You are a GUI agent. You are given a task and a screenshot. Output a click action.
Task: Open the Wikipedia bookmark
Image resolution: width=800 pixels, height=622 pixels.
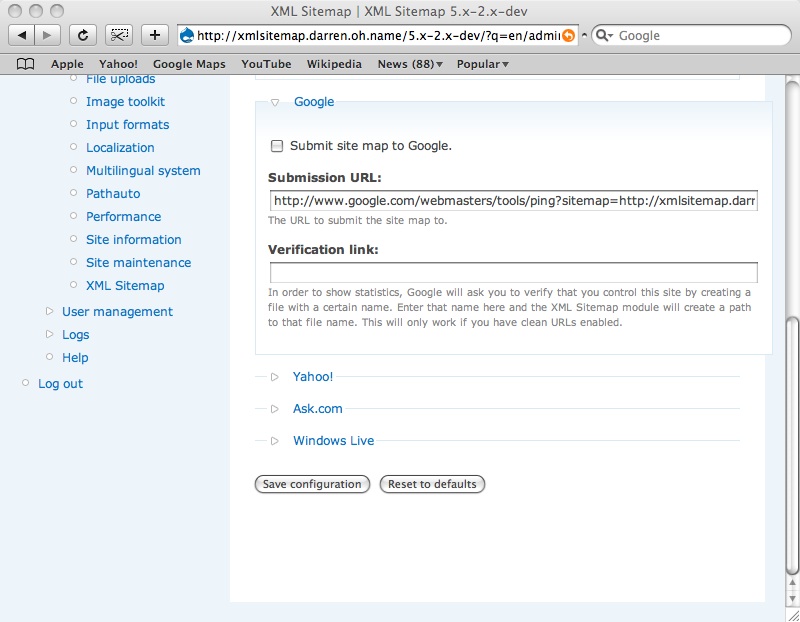[x=334, y=64]
